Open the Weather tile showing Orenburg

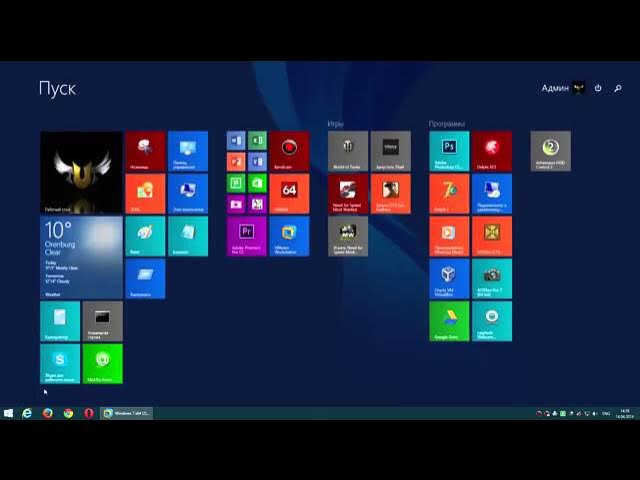(x=81, y=257)
